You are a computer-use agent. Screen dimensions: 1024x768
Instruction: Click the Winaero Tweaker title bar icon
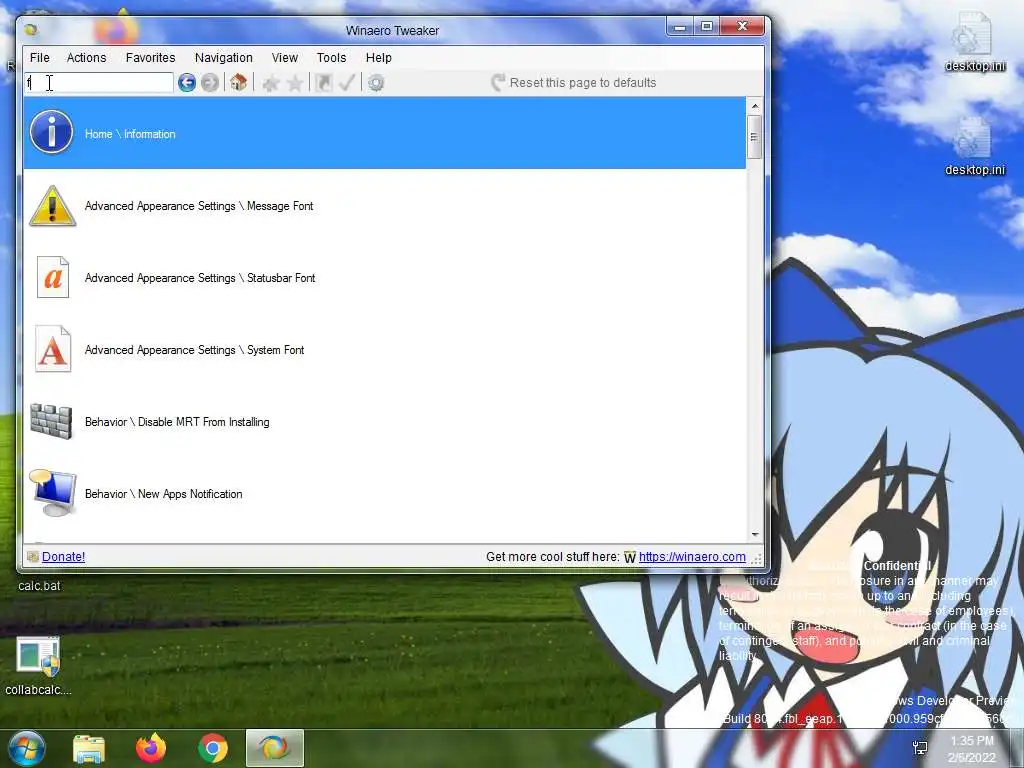coord(31,29)
